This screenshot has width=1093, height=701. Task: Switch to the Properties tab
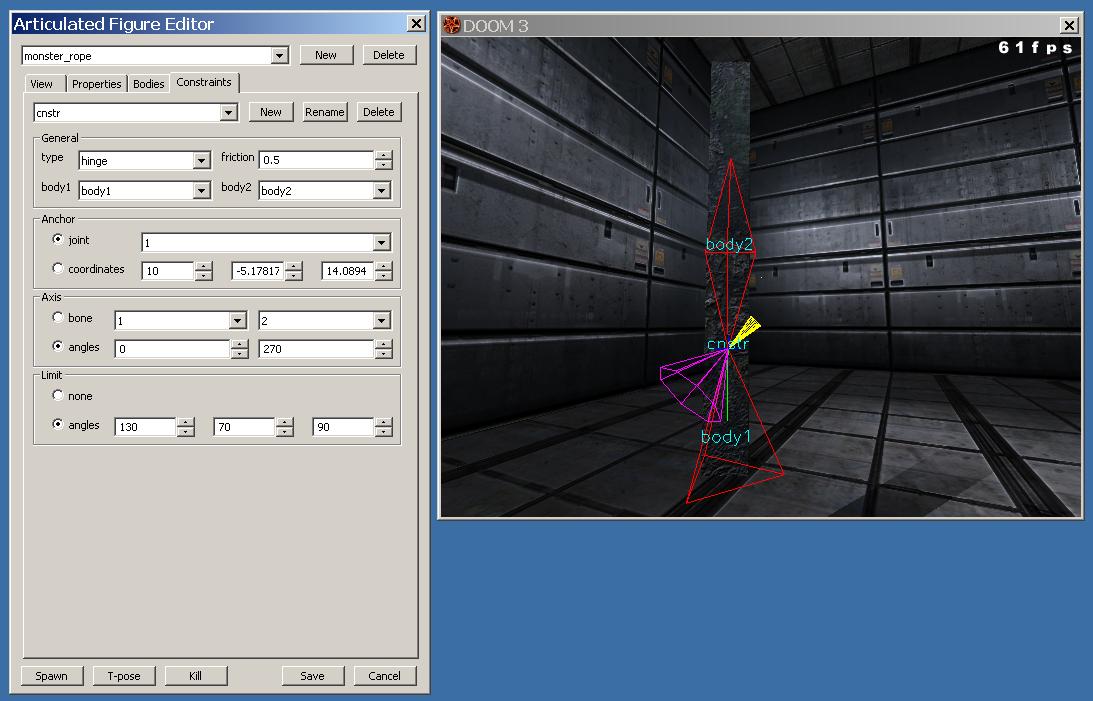coord(97,84)
